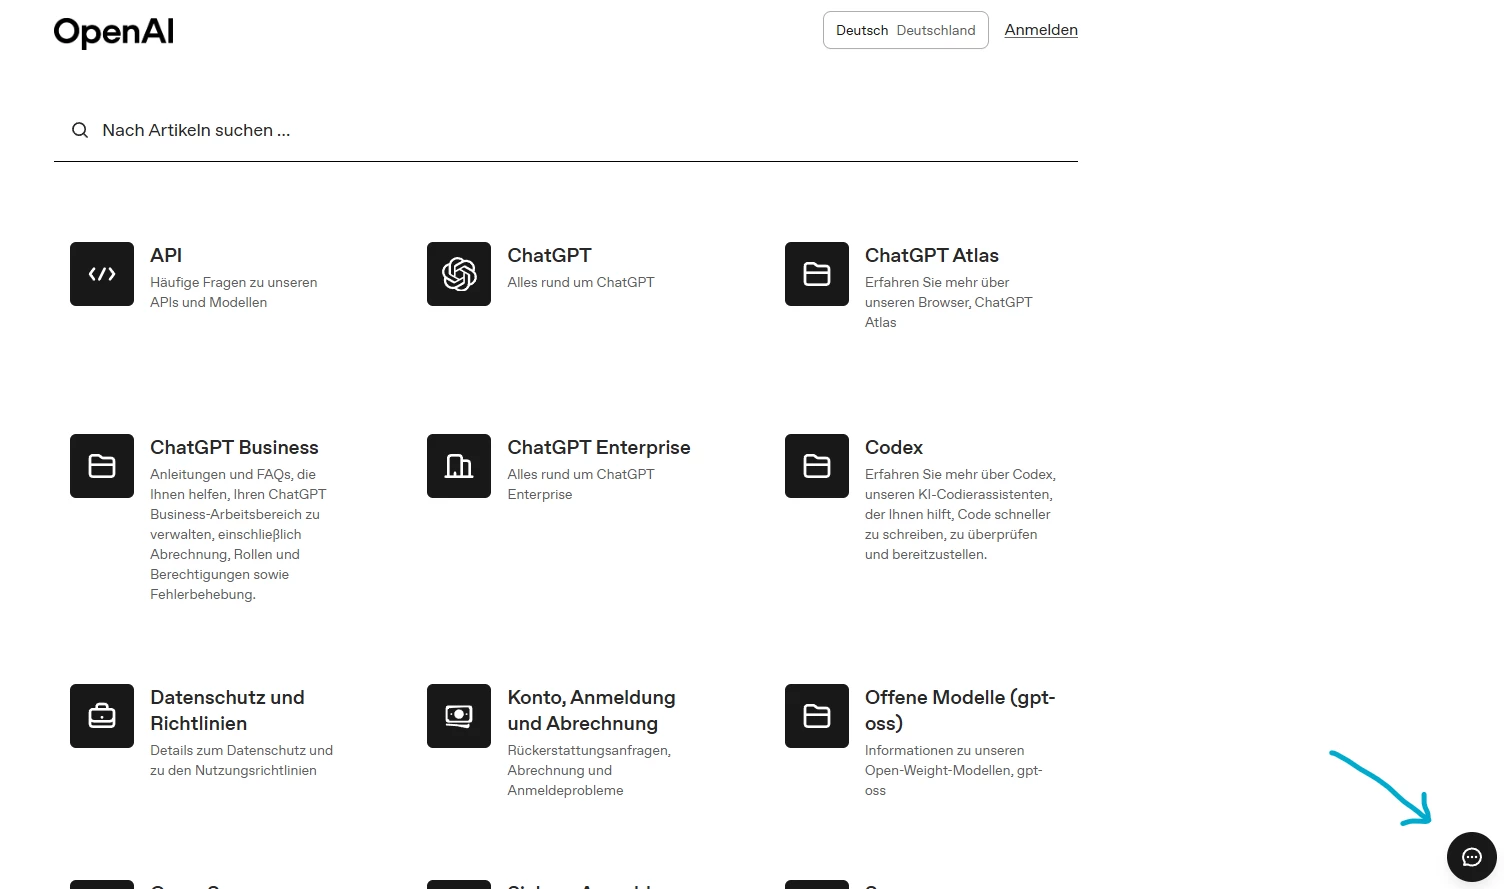Screen dimensions: 1504x889
Task: Click 'Informationen zu unseren Open-Weight-Modellen' text
Action: tap(953, 770)
